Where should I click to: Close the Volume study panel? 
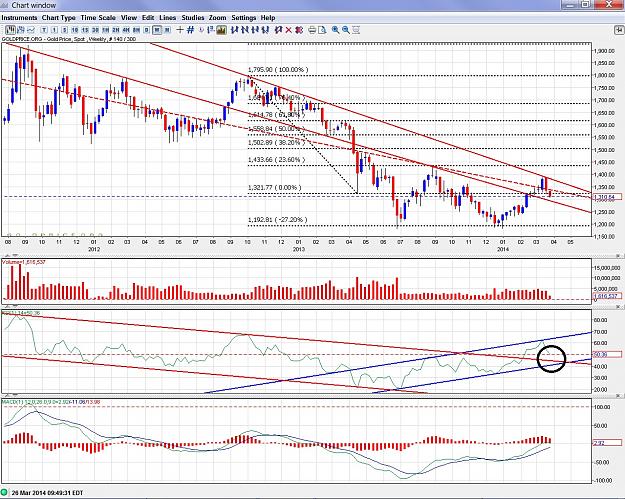[619, 255]
